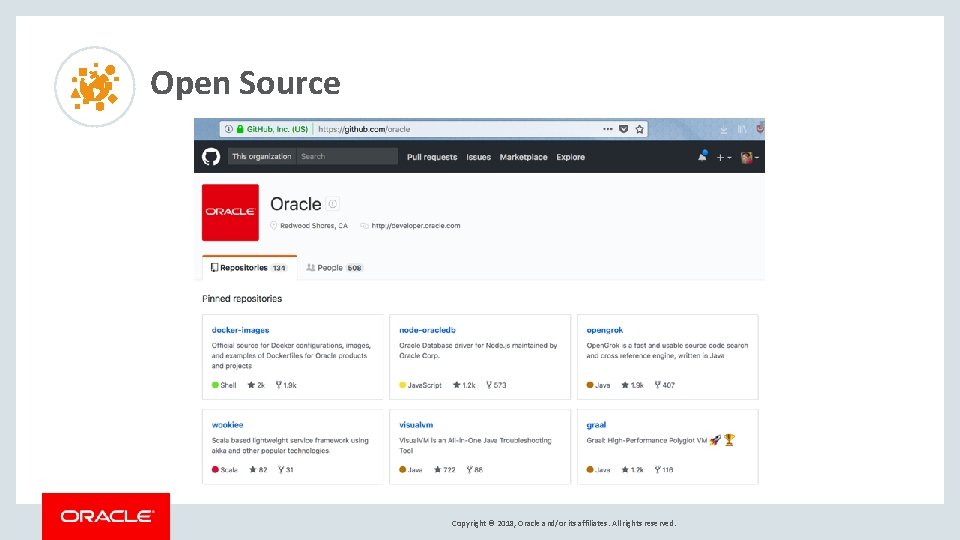Open the docker-images repository
This screenshot has width=960, height=540.
pos(241,330)
